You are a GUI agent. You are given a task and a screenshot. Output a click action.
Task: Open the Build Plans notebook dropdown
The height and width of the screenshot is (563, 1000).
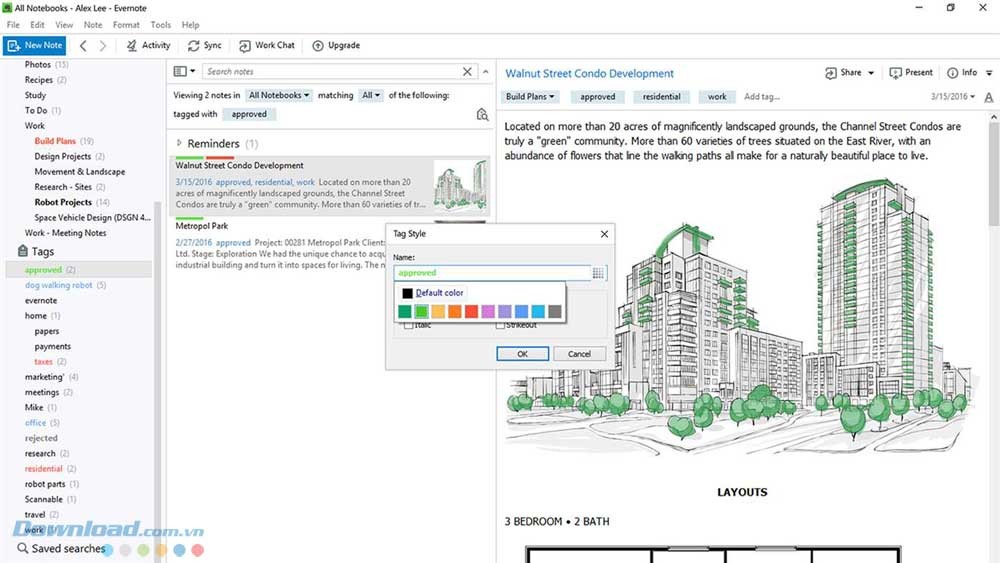(531, 97)
